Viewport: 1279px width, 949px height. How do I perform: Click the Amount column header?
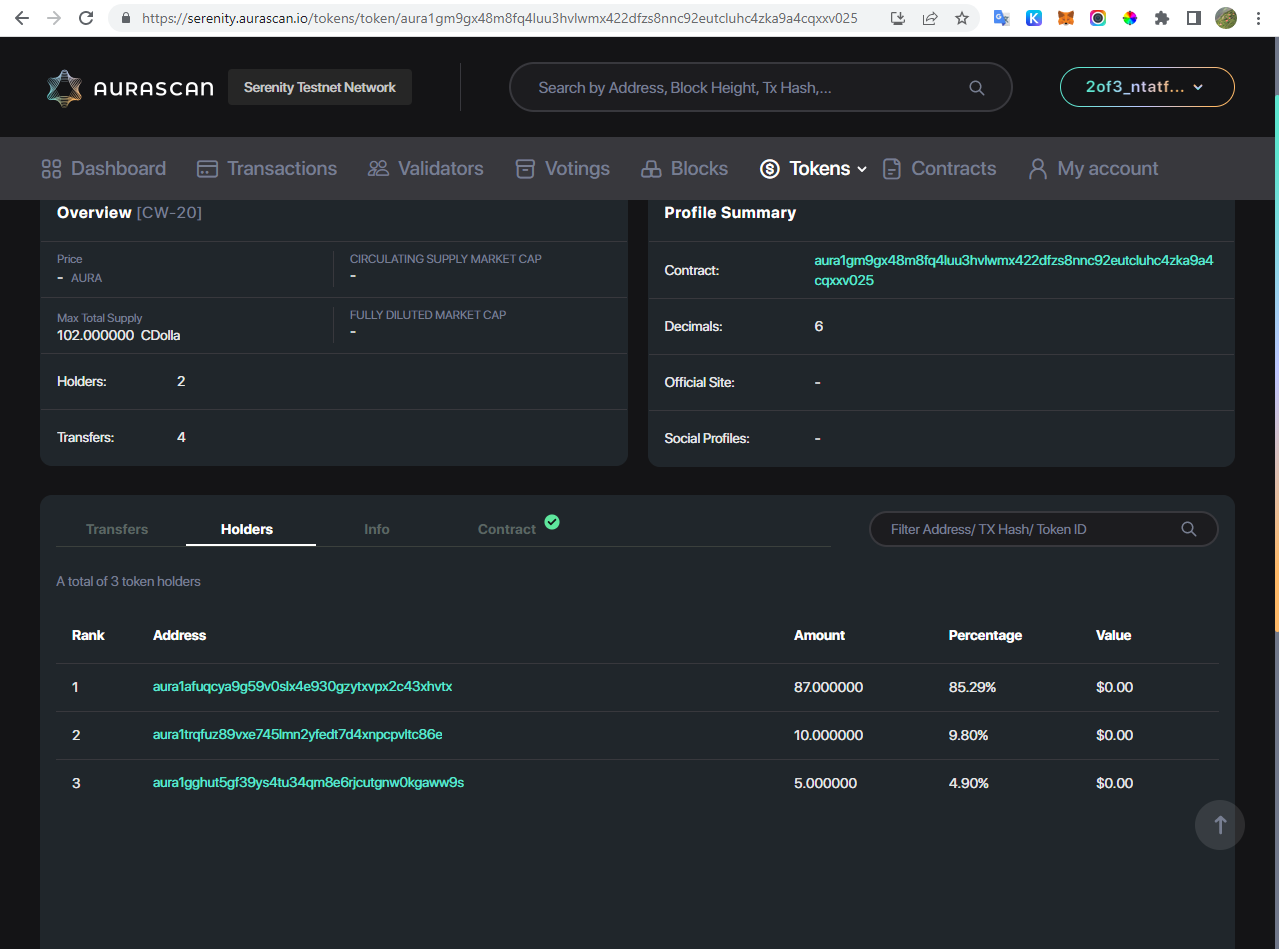(x=819, y=635)
